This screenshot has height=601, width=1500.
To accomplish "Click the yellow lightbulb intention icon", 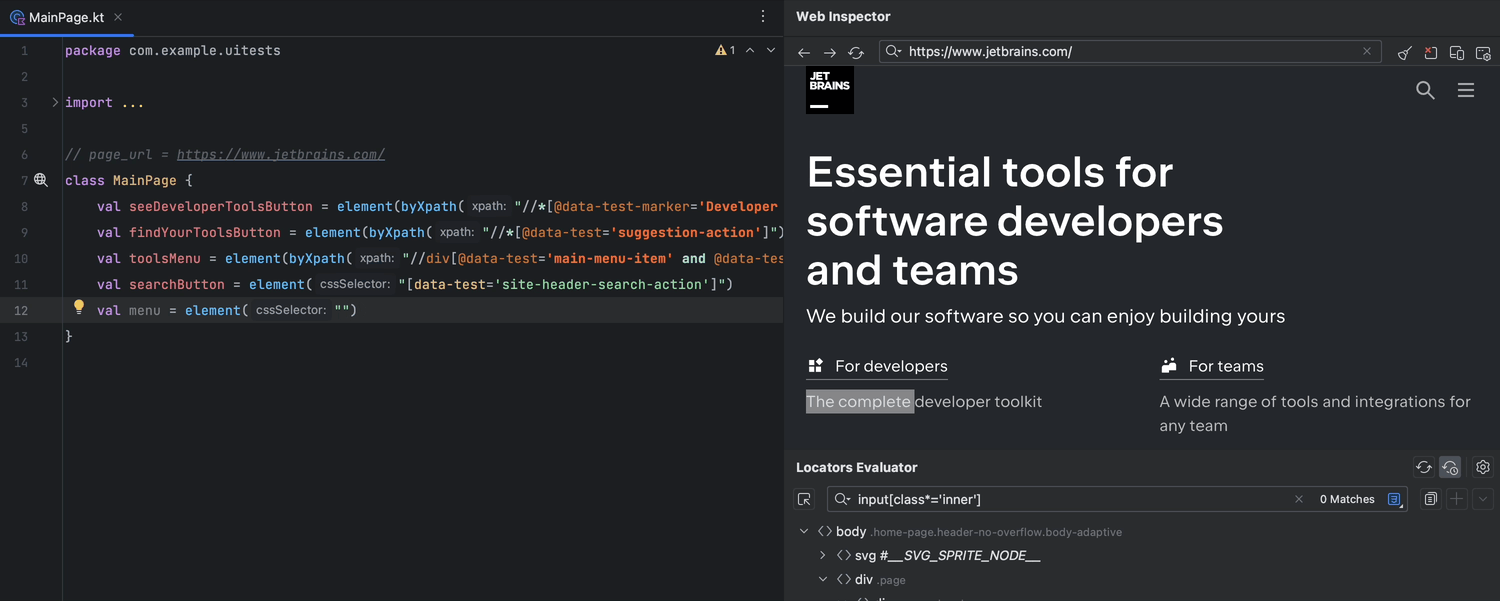I will coord(79,308).
